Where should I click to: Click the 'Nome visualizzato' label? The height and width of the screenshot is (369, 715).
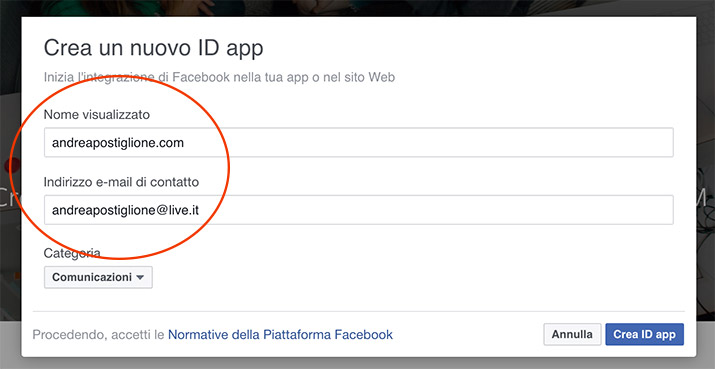coord(97,115)
